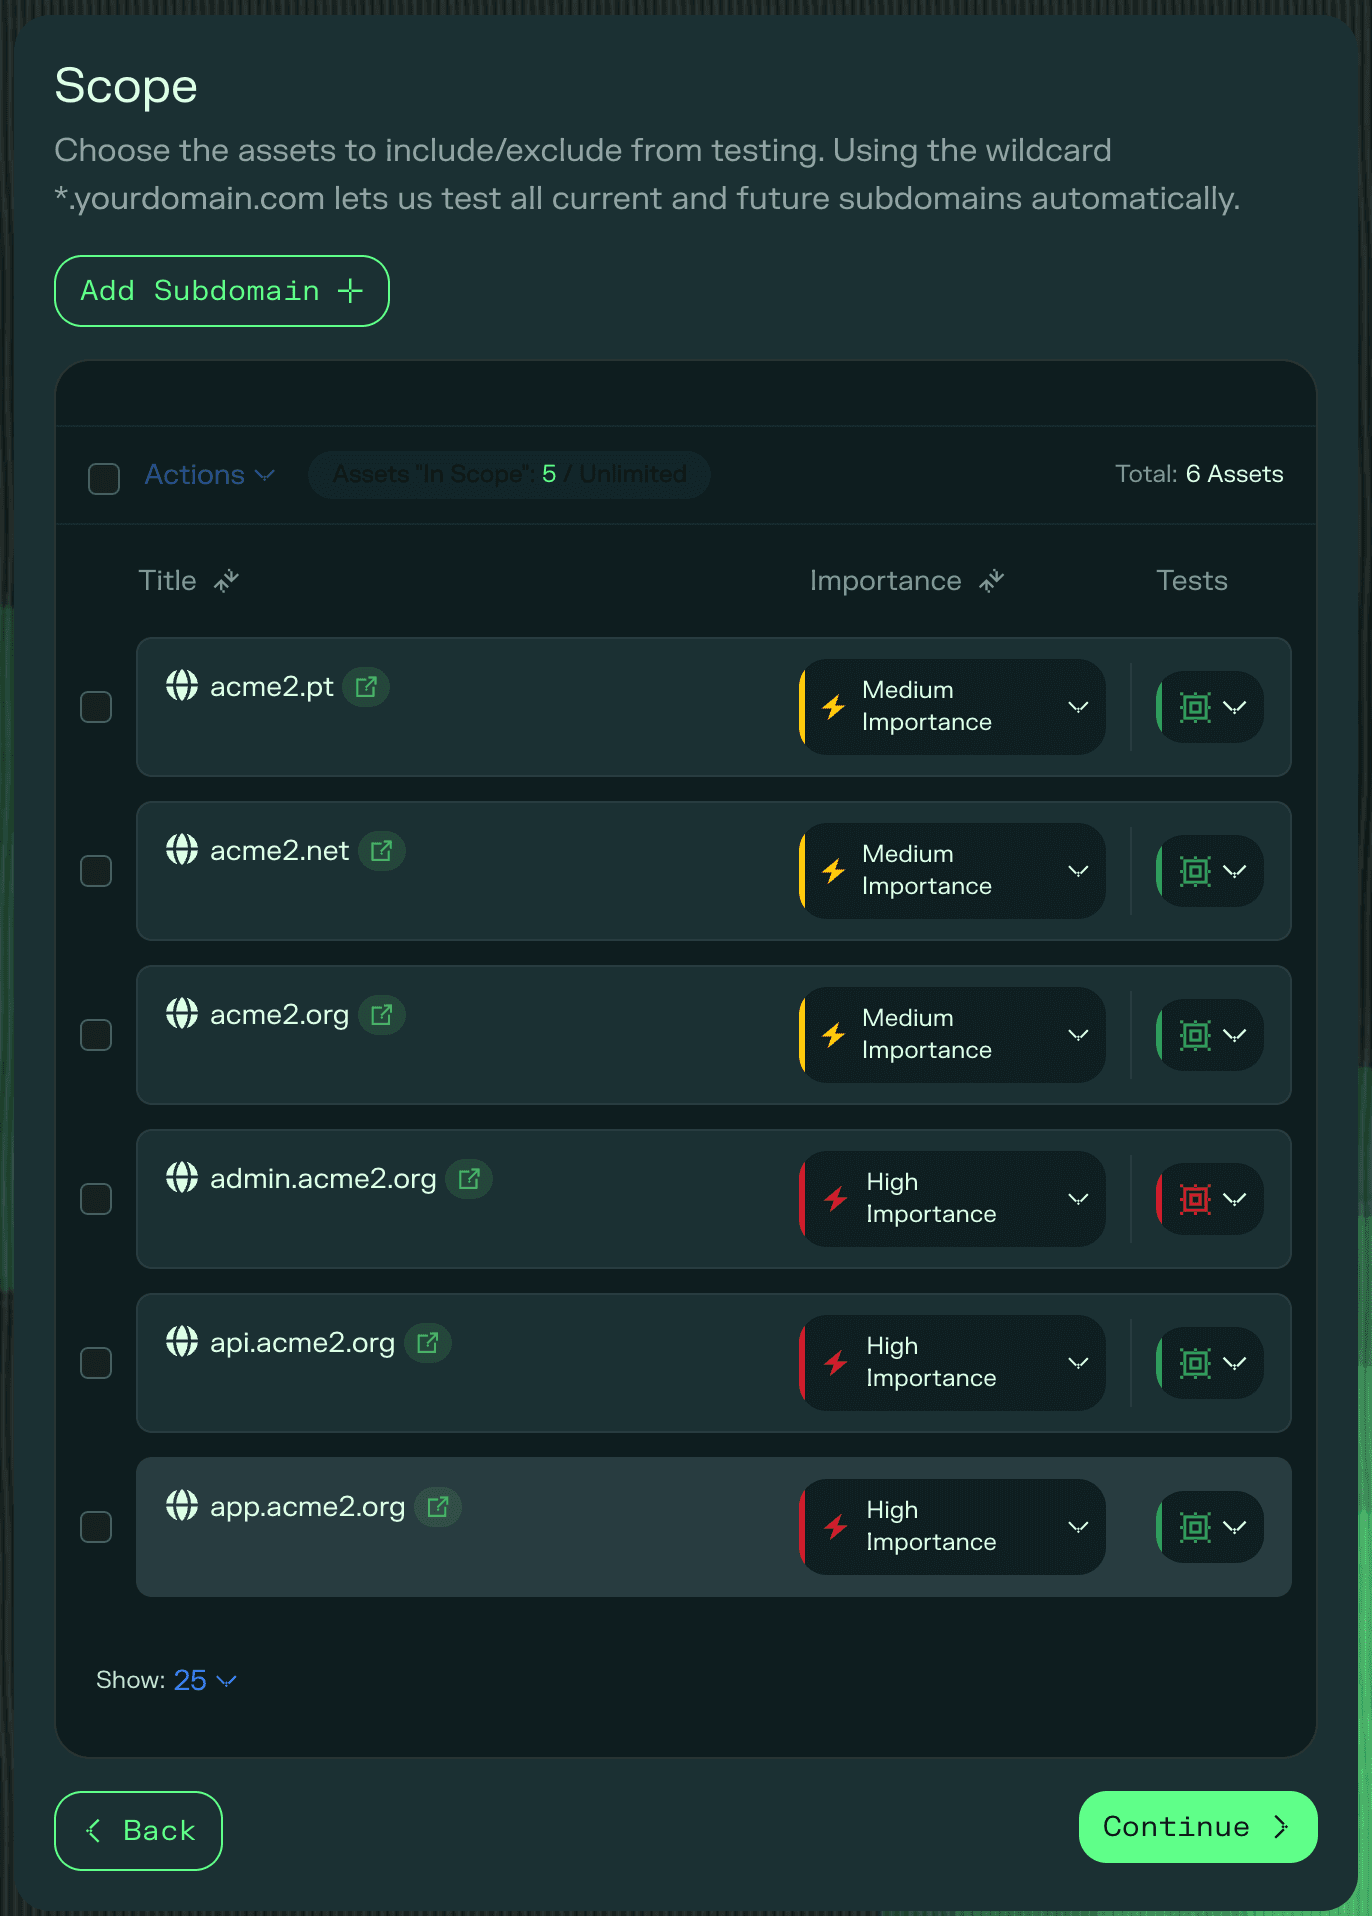Click green tests chip icon for app.acme2.org
The width and height of the screenshot is (1372, 1916).
(1195, 1527)
